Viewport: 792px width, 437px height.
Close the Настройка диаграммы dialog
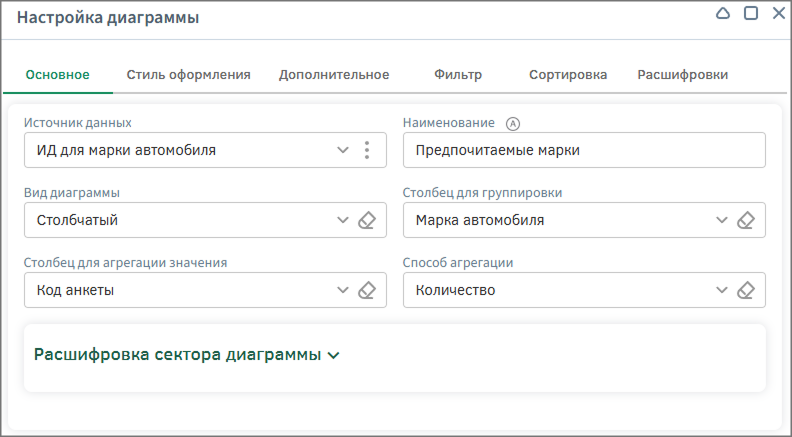click(x=778, y=14)
